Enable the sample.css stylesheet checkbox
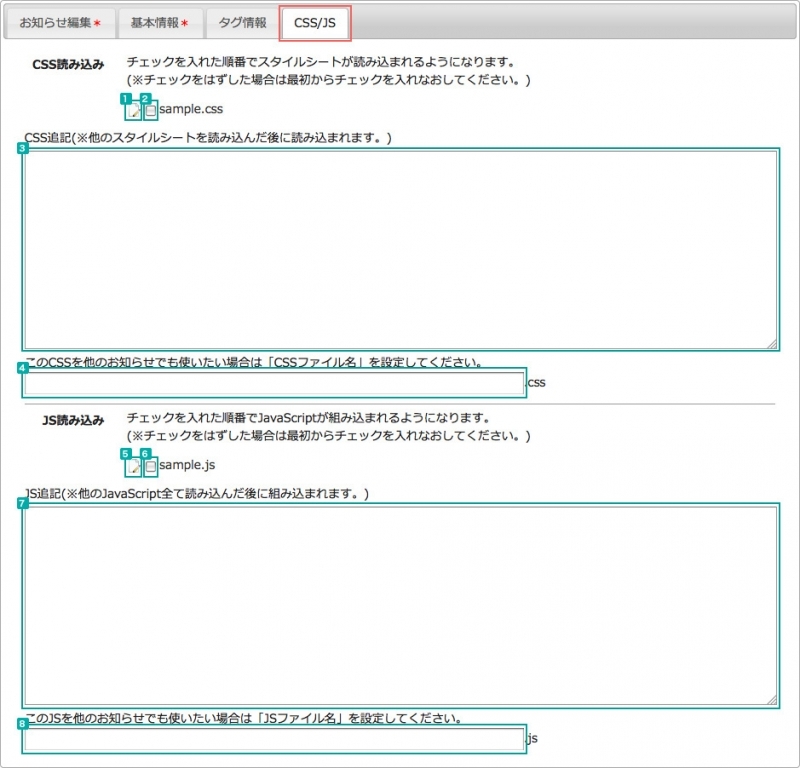The height and width of the screenshot is (768, 800). coord(149,109)
